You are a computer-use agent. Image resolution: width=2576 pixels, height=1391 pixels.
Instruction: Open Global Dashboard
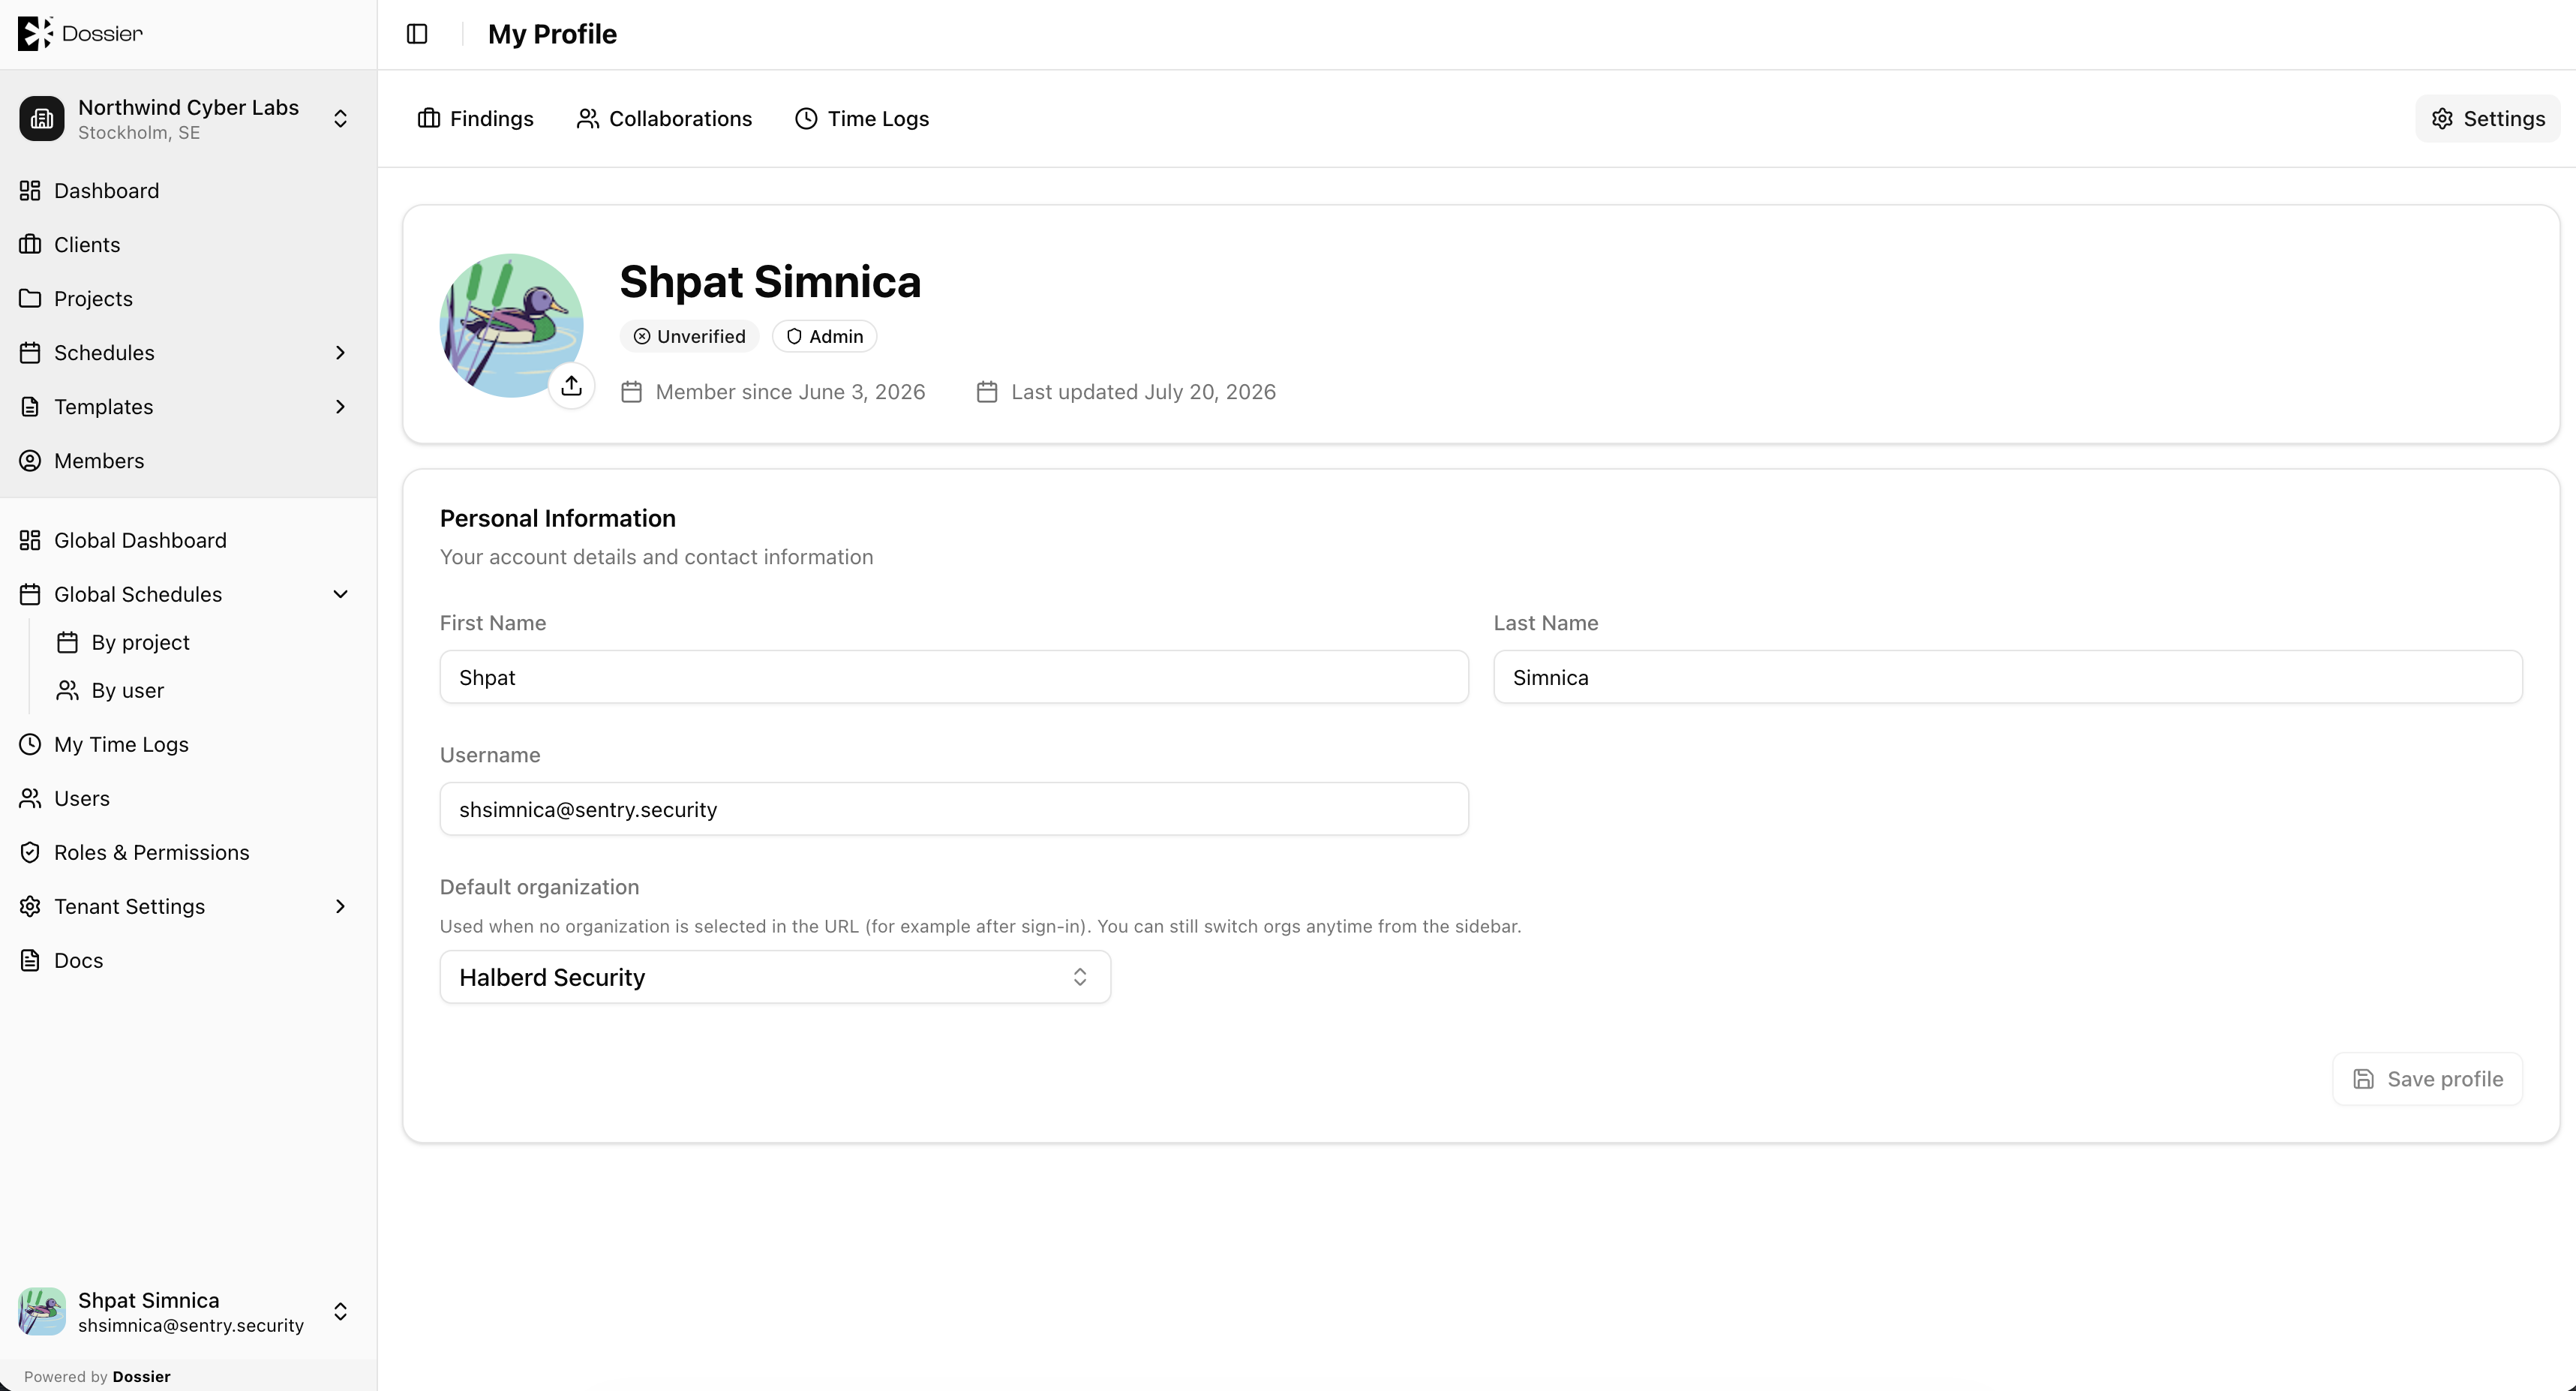point(188,540)
